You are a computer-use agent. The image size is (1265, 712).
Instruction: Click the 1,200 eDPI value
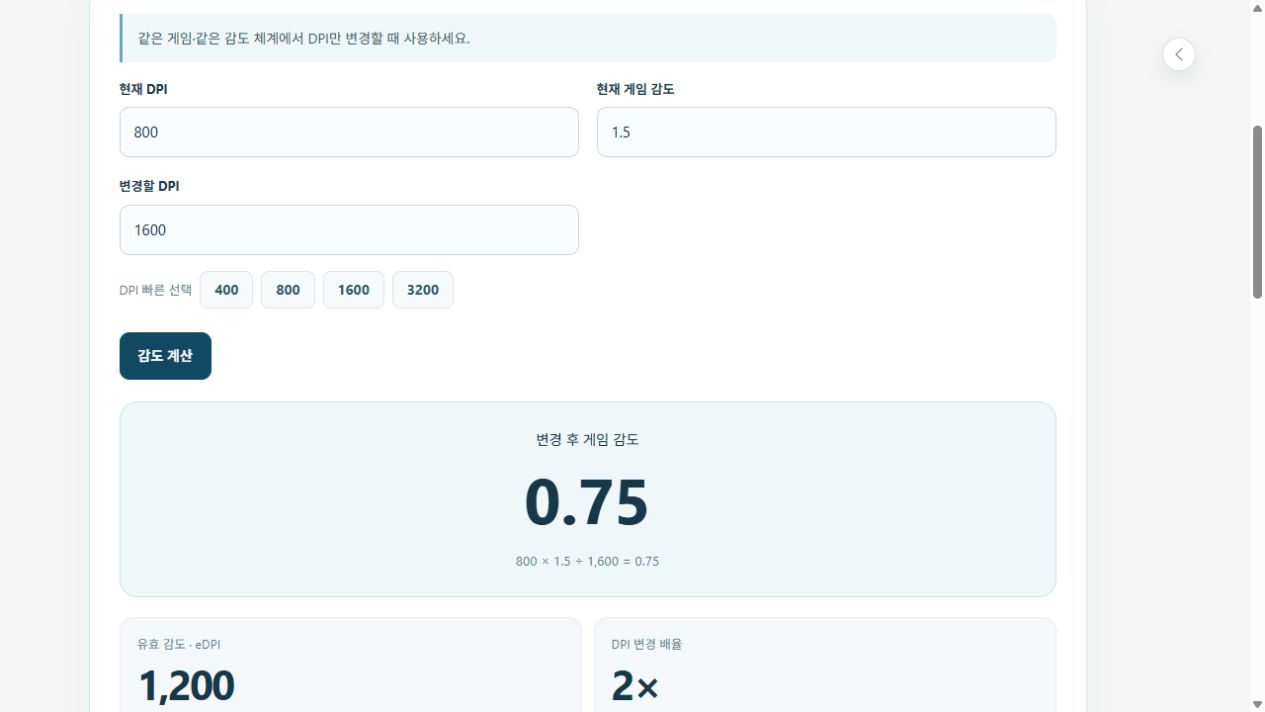186,686
